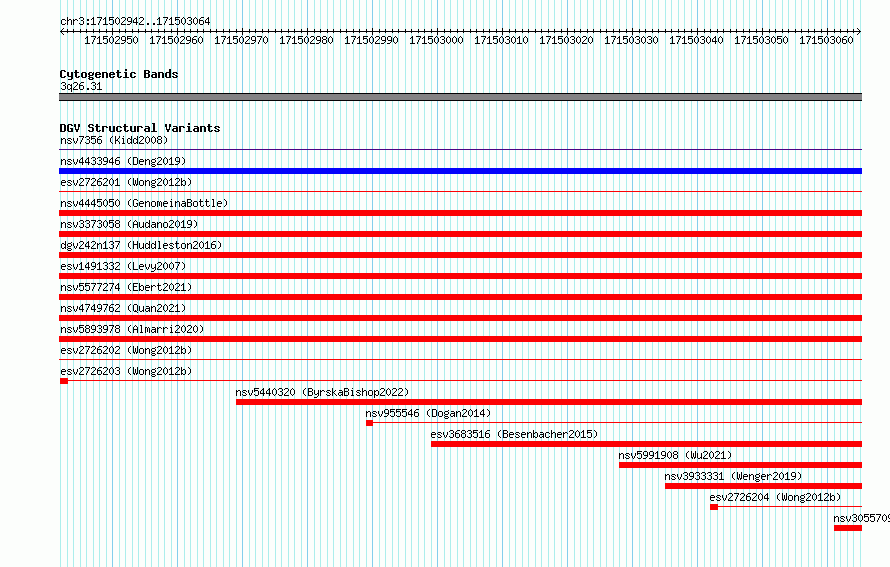Click the red nsv5577274 (Ebert2021) bar
890x567 pixels.
460,297
